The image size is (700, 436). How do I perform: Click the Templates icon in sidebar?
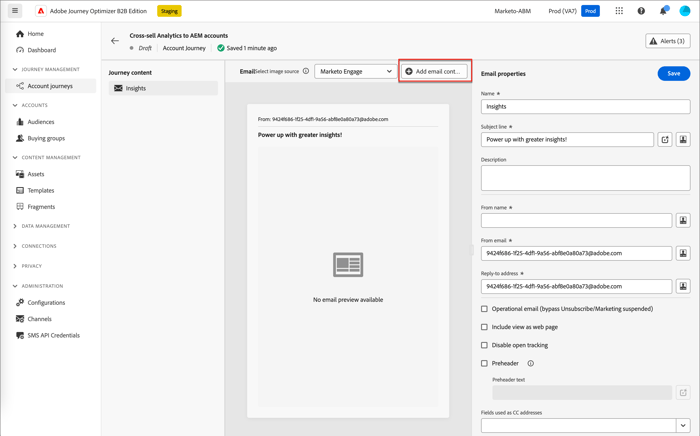(x=20, y=191)
